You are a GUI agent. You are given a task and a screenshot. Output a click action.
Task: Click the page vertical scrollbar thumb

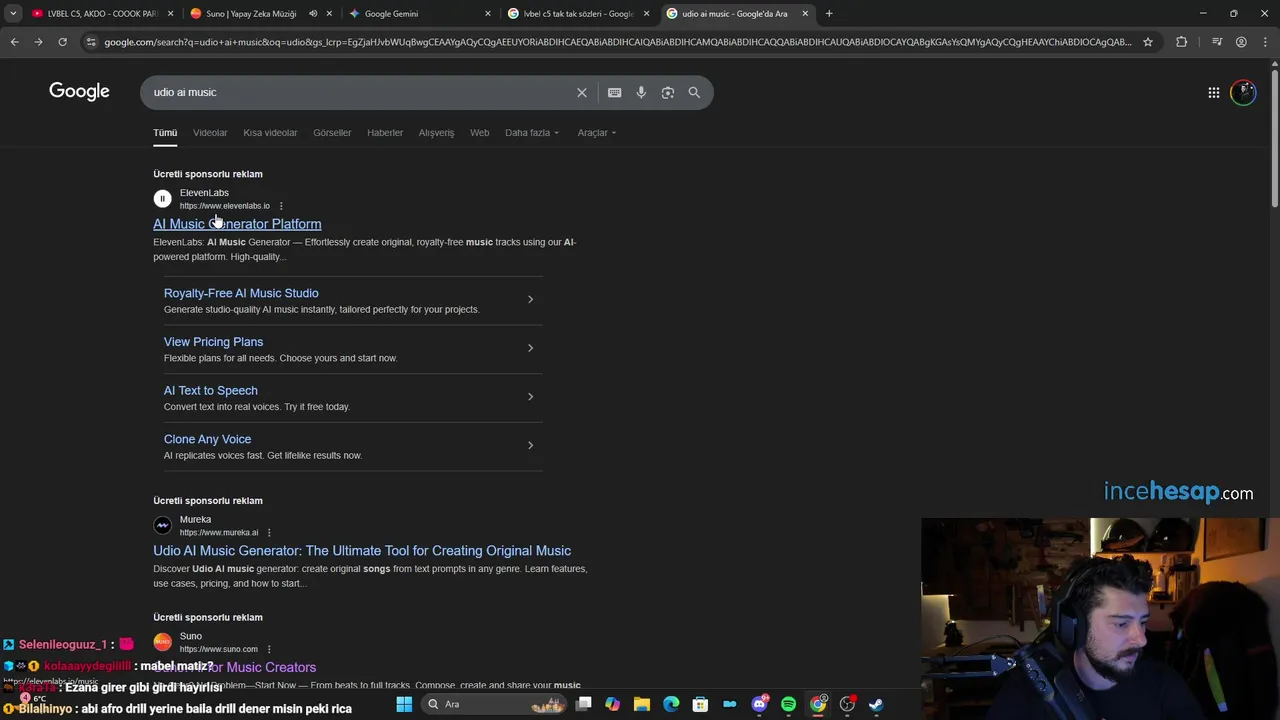1274,136
